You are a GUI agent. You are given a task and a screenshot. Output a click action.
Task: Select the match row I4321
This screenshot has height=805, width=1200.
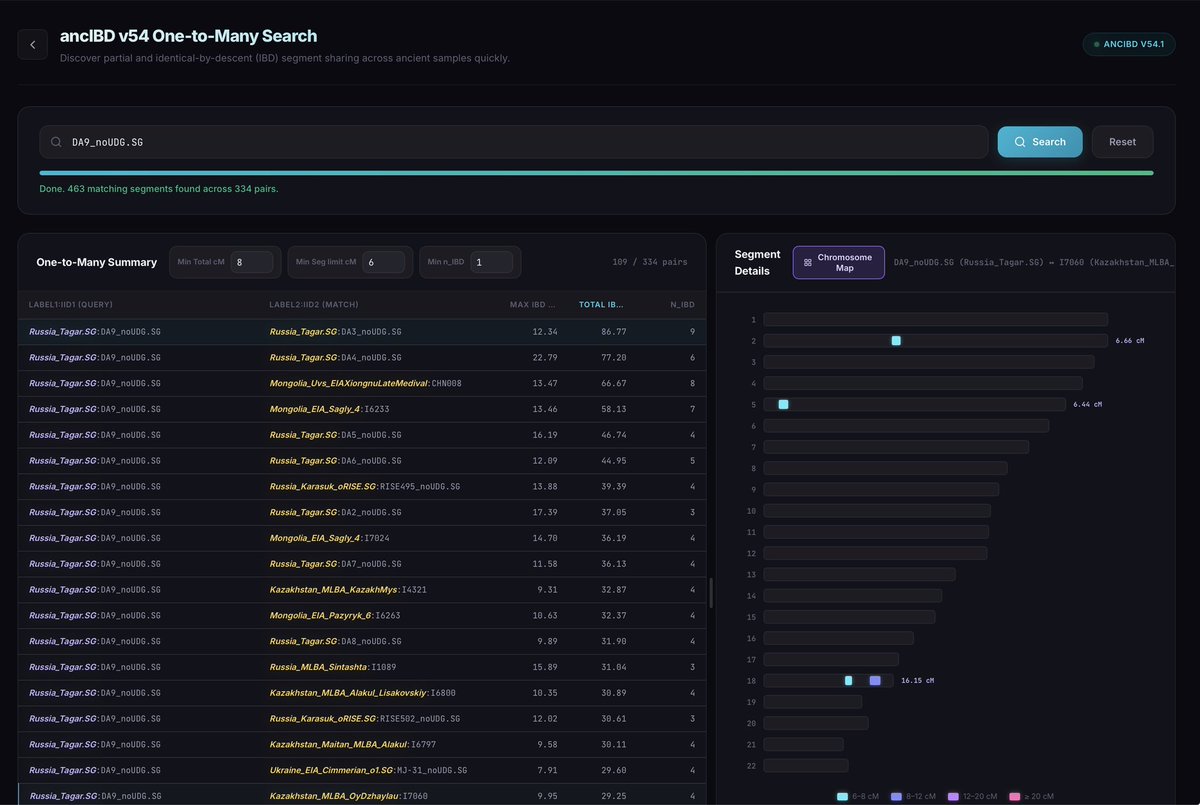362,590
